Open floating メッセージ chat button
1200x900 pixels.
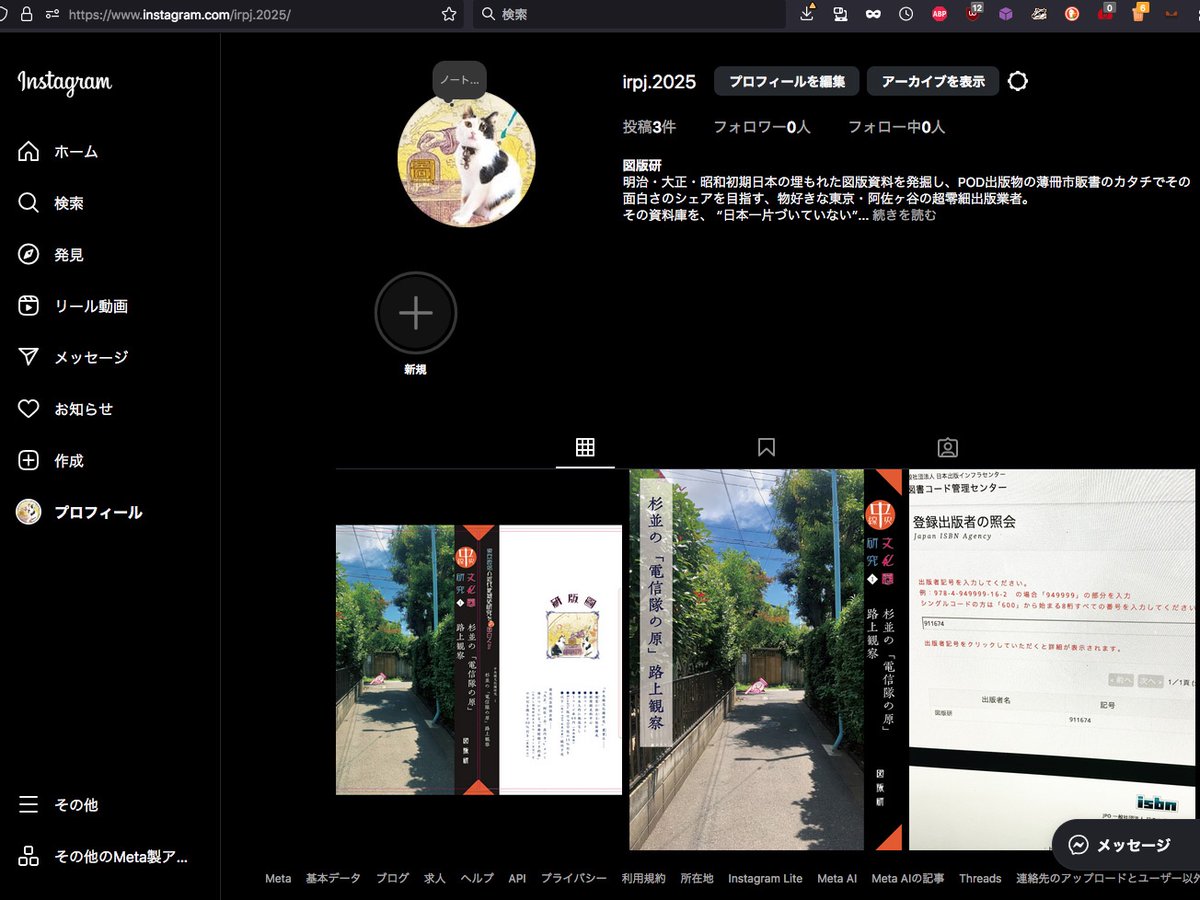(x=1126, y=845)
